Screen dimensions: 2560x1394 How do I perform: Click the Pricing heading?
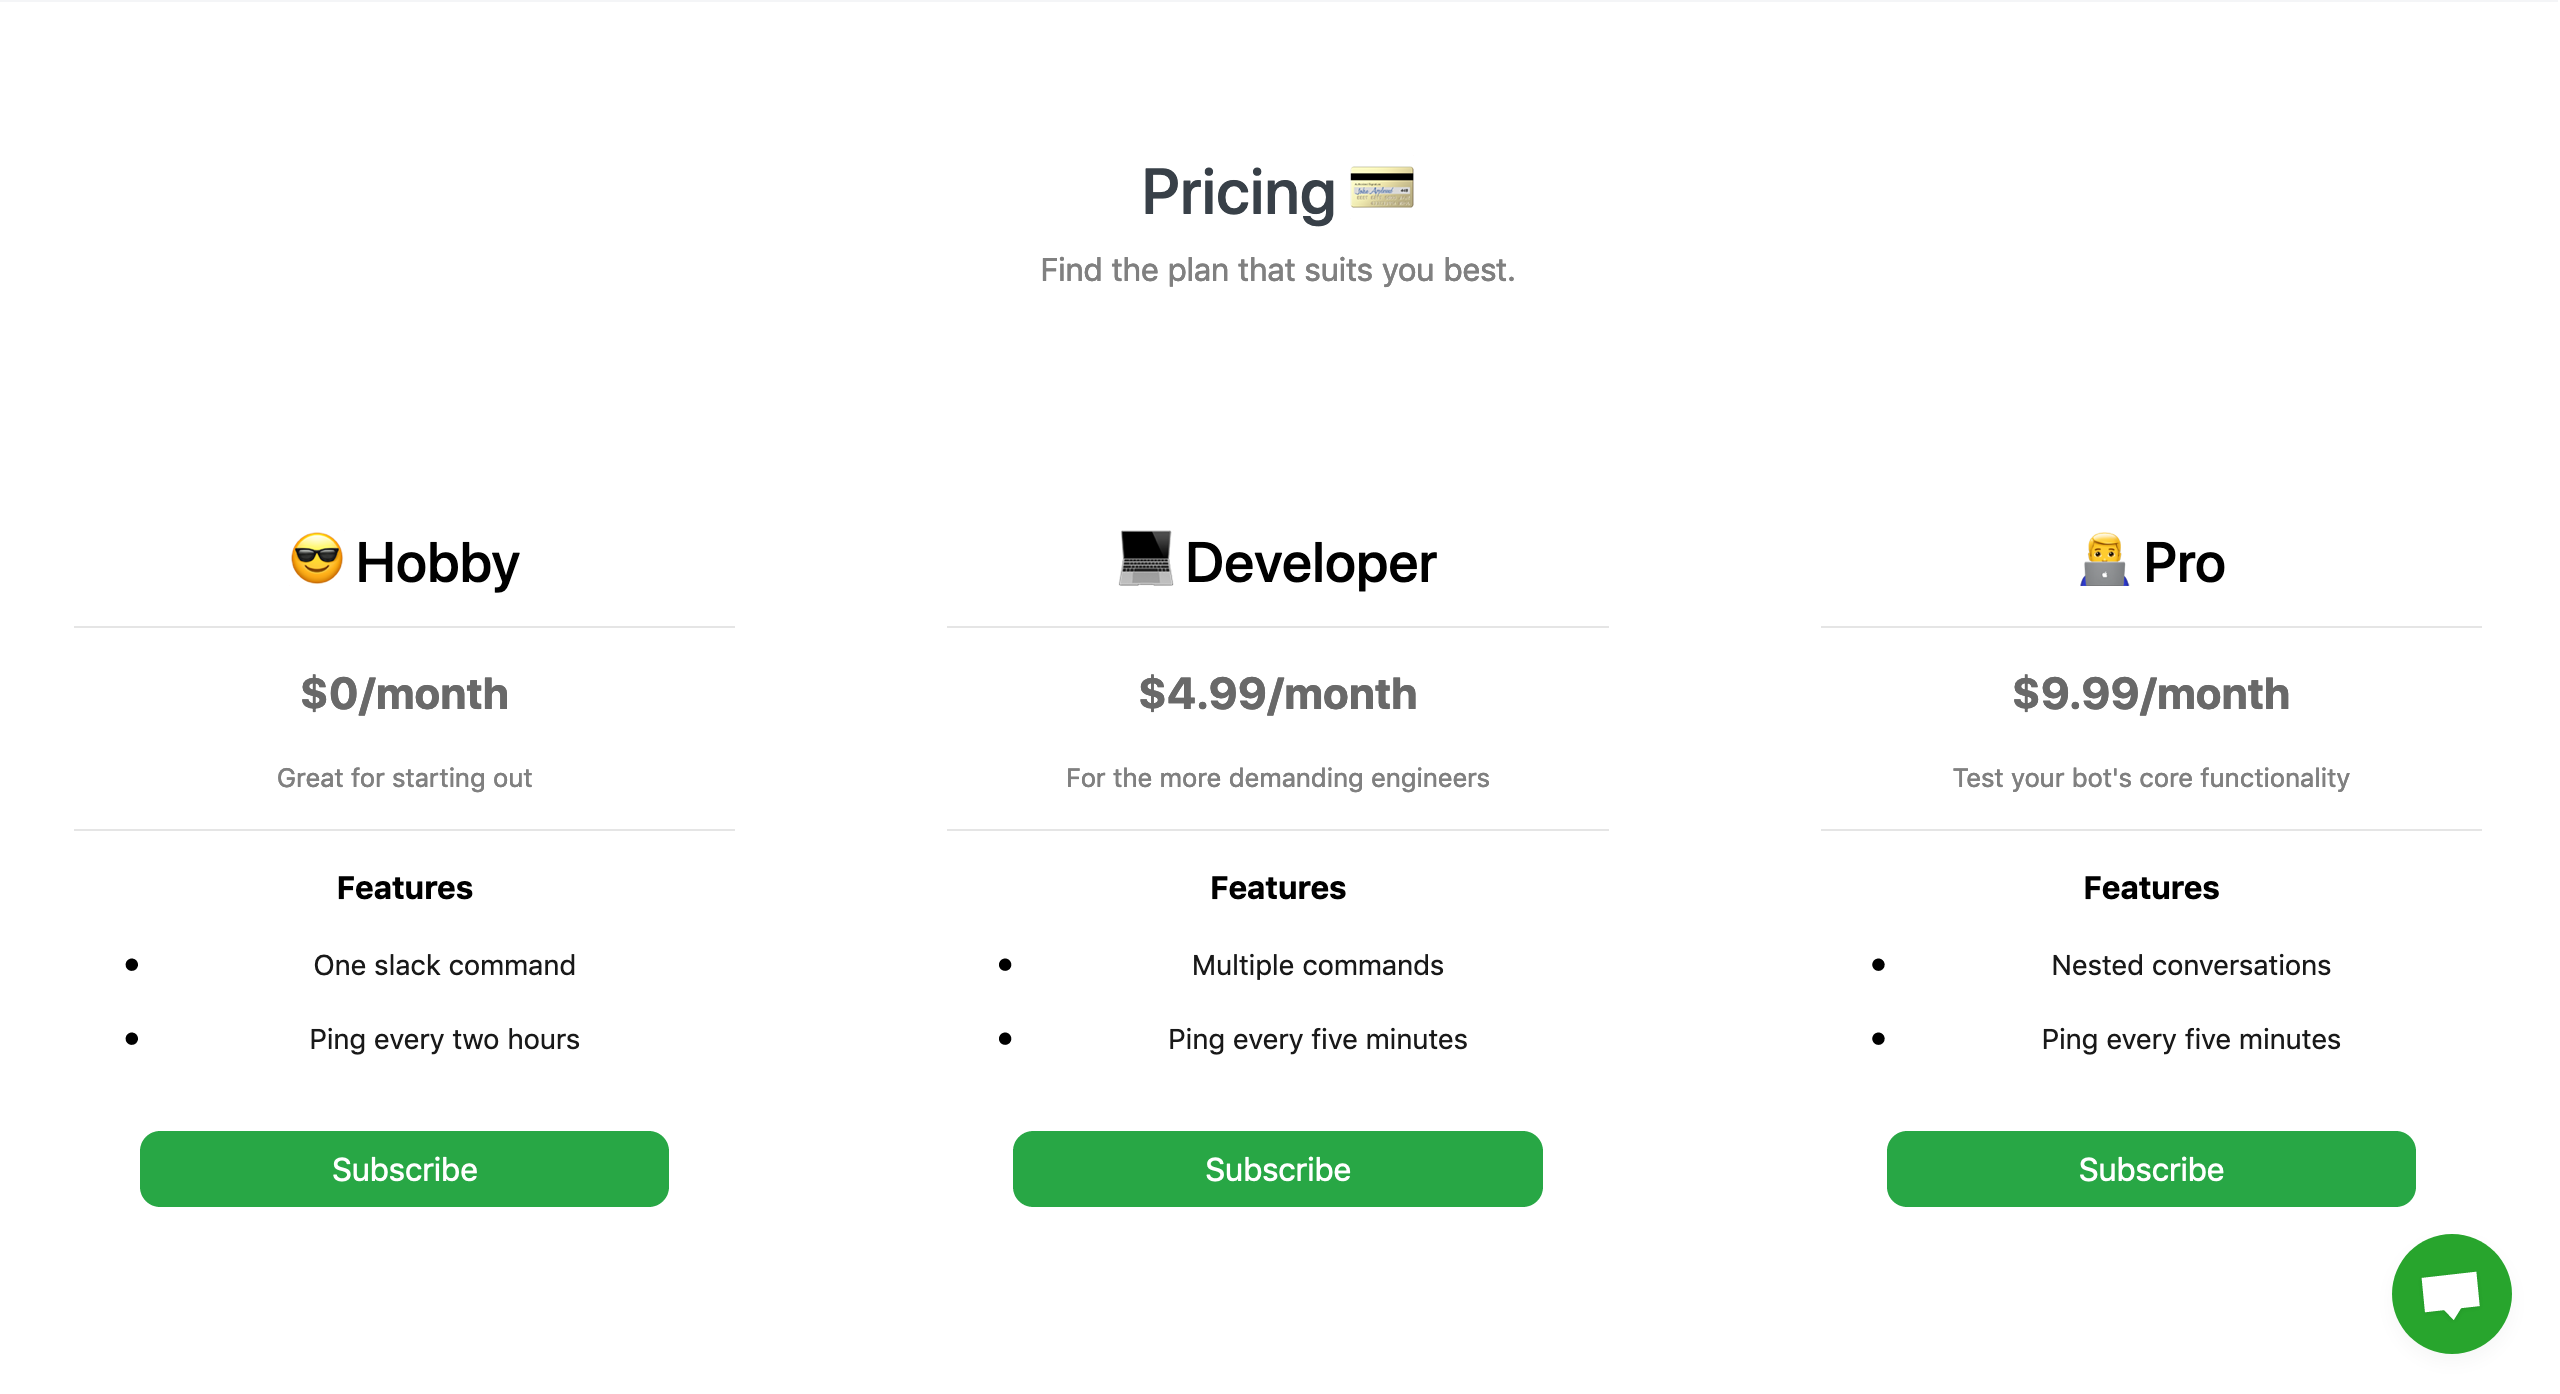1238,192
